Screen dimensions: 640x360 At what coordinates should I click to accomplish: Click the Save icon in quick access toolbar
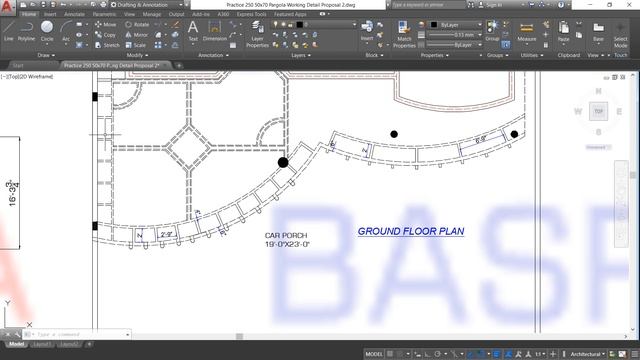click(43, 5)
